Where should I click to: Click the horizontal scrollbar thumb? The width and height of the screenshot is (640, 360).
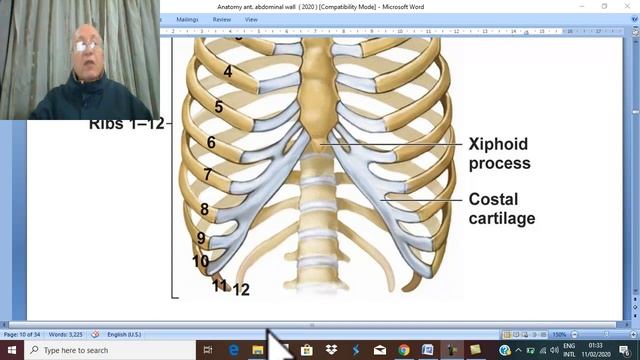click(312, 325)
